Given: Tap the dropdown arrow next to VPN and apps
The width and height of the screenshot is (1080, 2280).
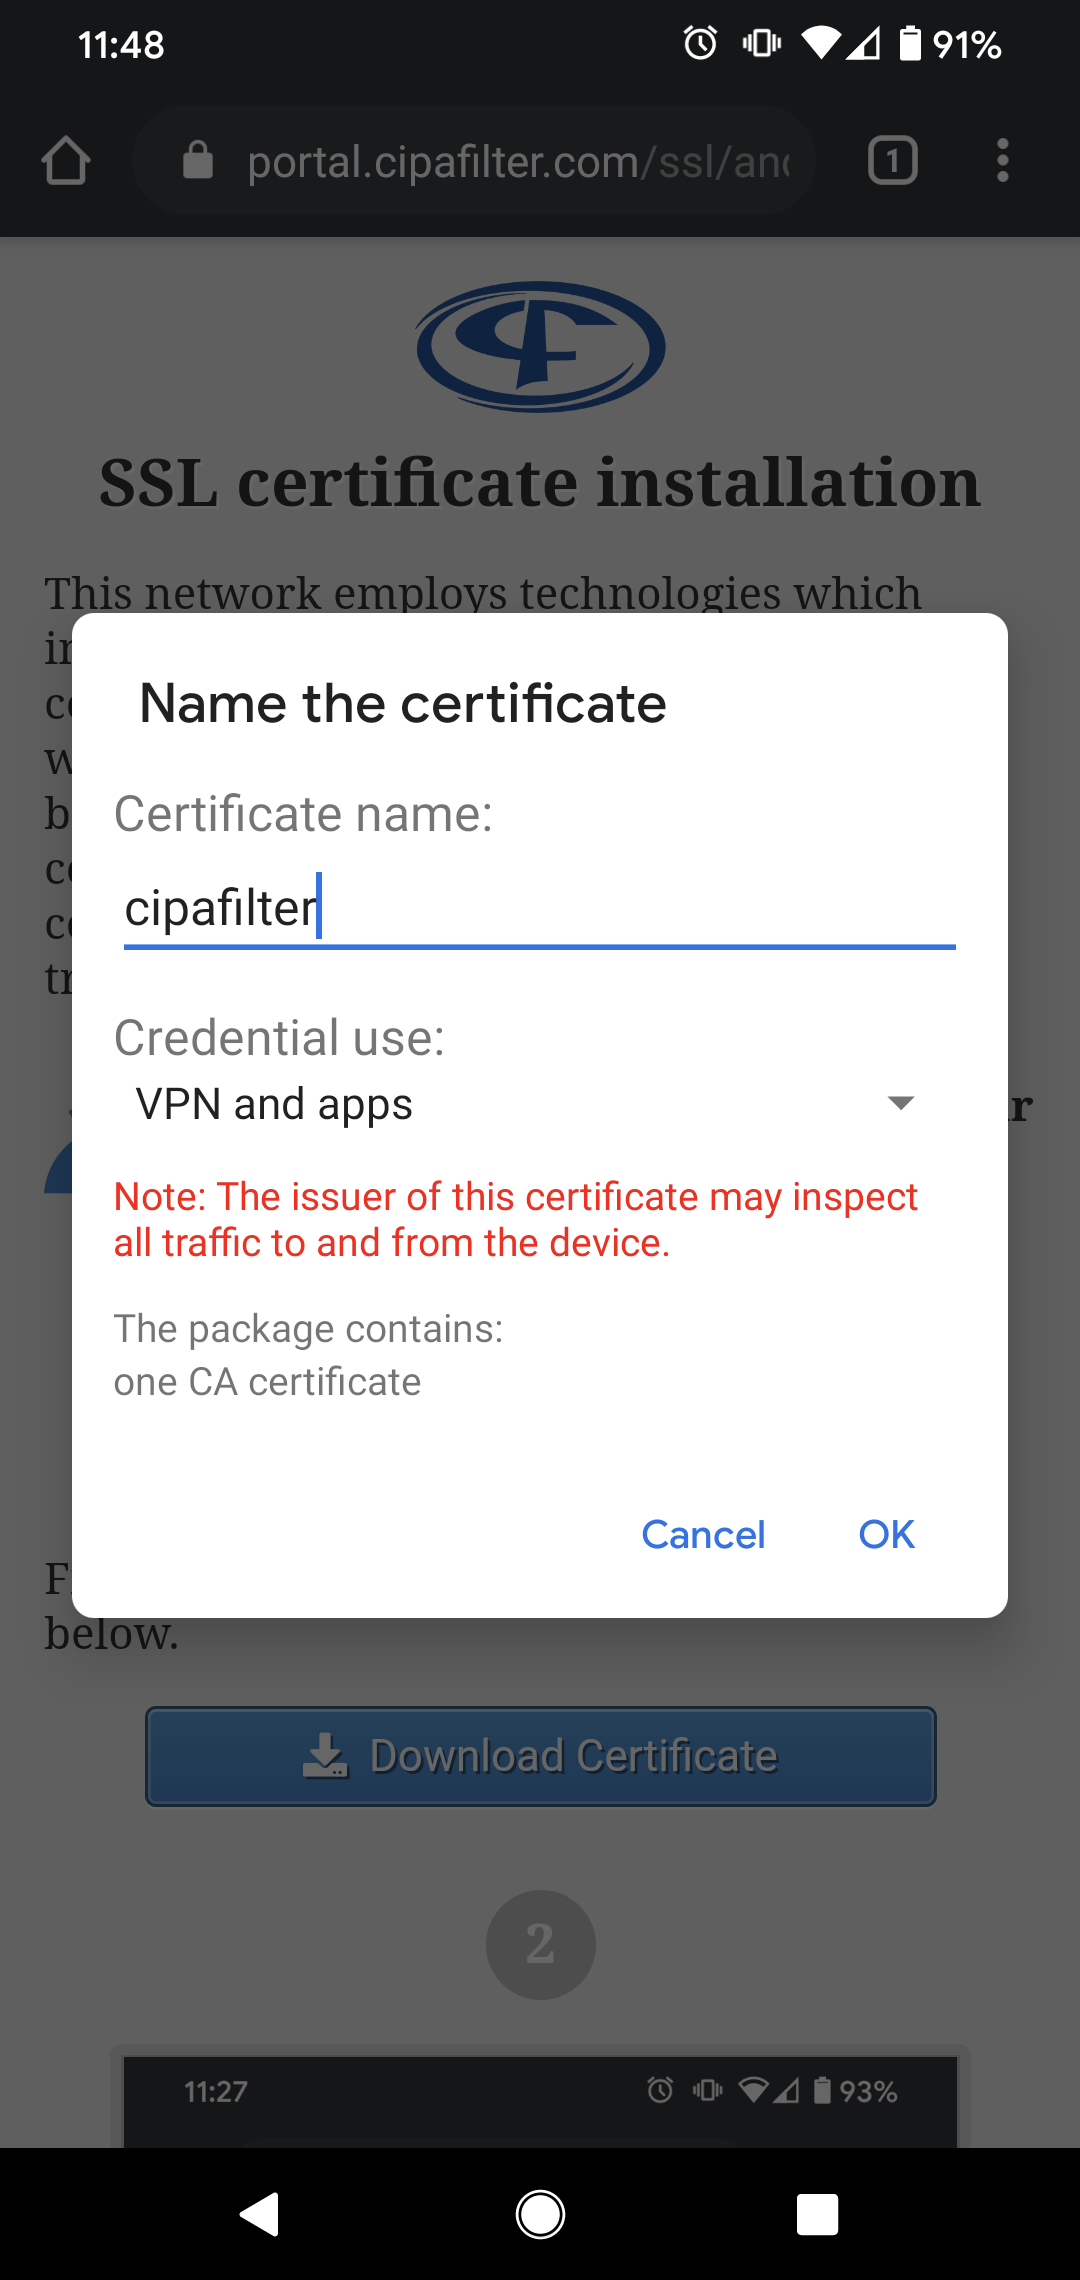Looking at the screenshot, I should coord(899,1103).
